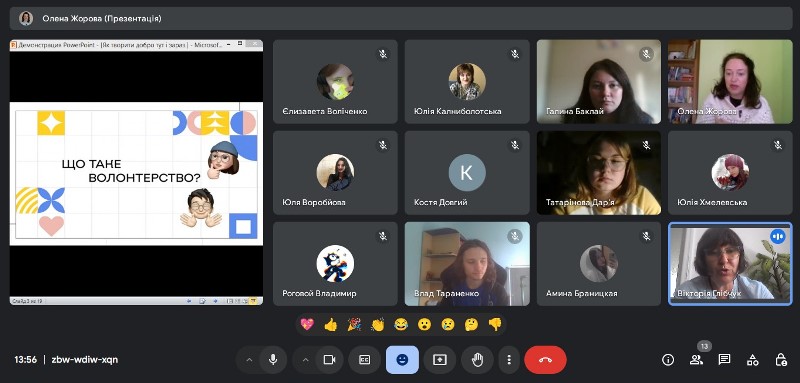
Task: Leave the call with red button
Action: 545,360
